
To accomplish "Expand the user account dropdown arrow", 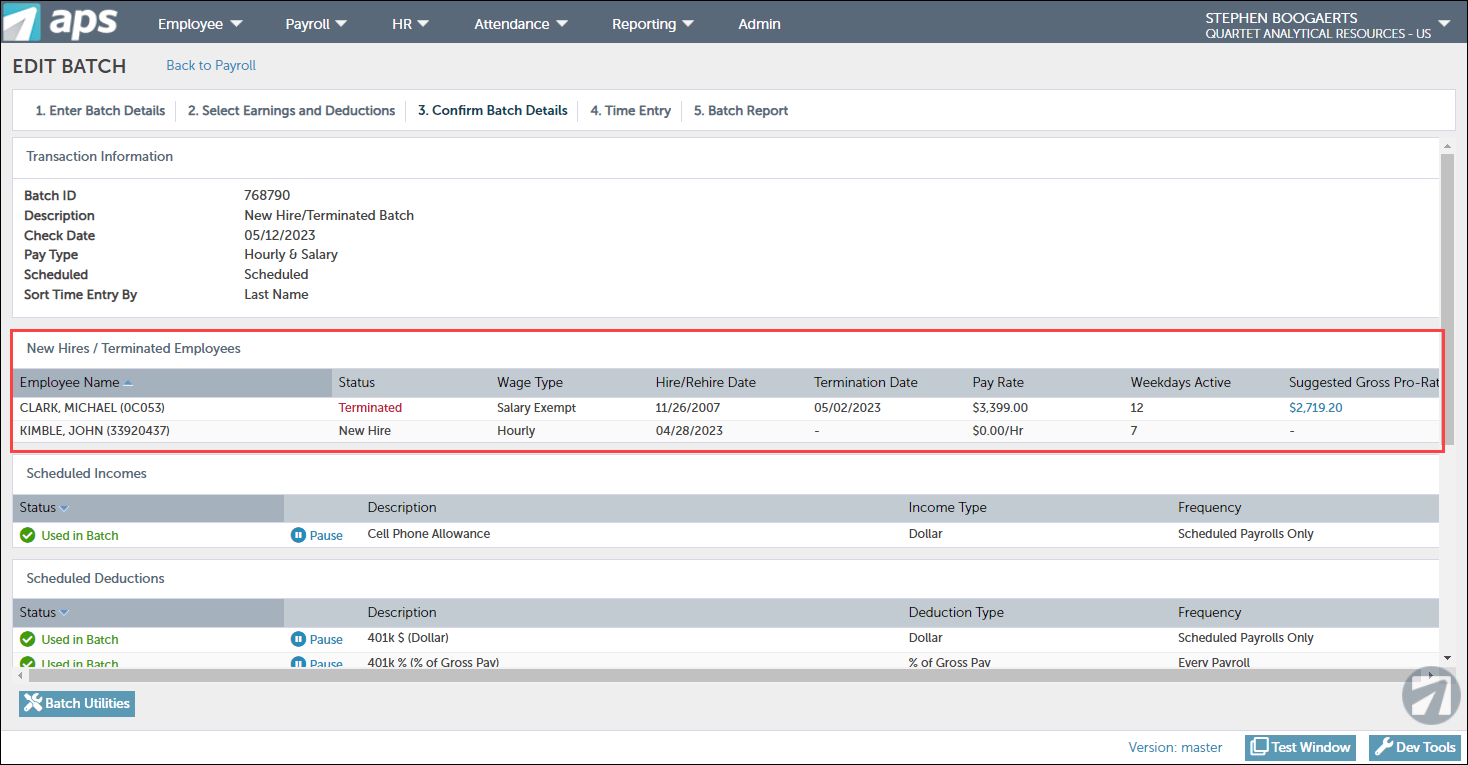I will click(1444, 22).
